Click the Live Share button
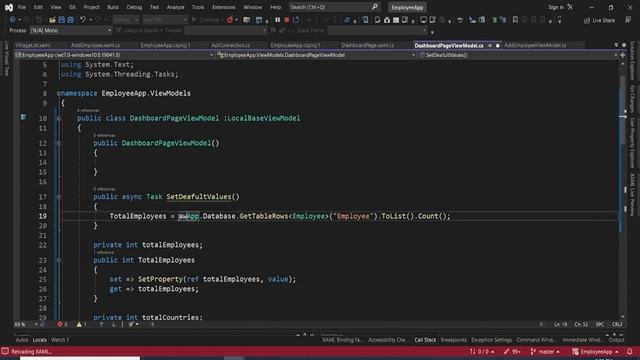 point(599,20)
